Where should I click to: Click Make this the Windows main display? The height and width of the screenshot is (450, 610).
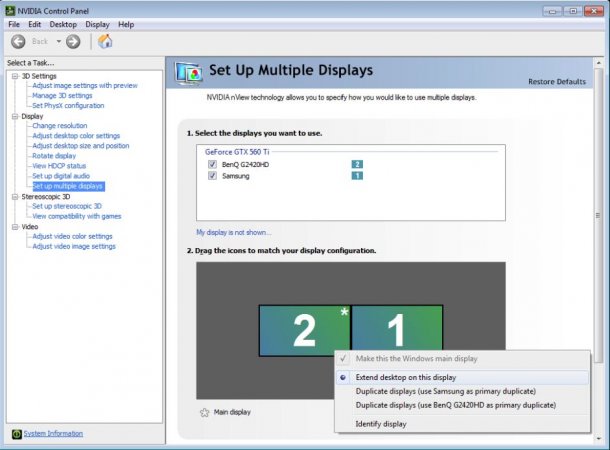click(462, 359)
